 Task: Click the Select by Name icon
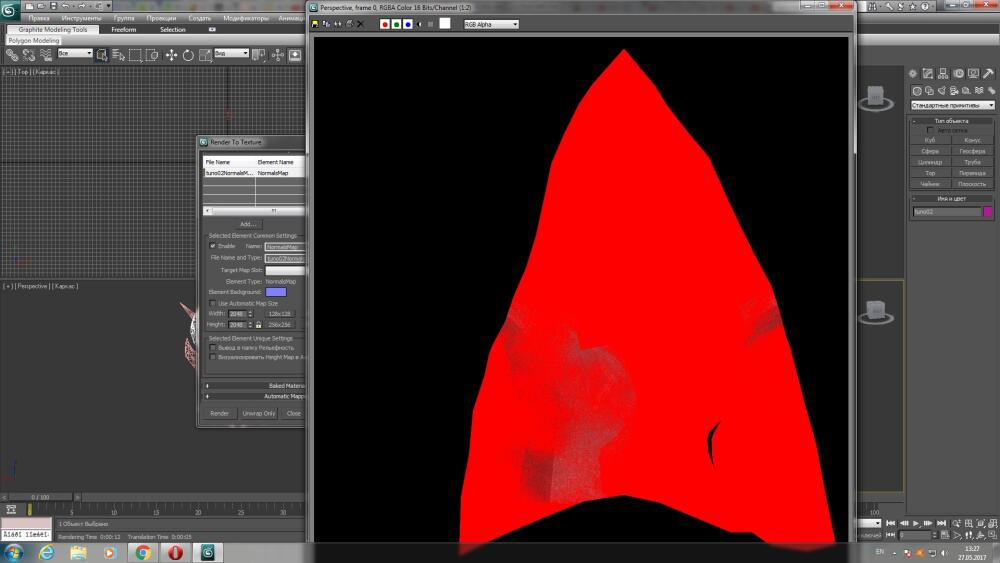coord(118,55)
